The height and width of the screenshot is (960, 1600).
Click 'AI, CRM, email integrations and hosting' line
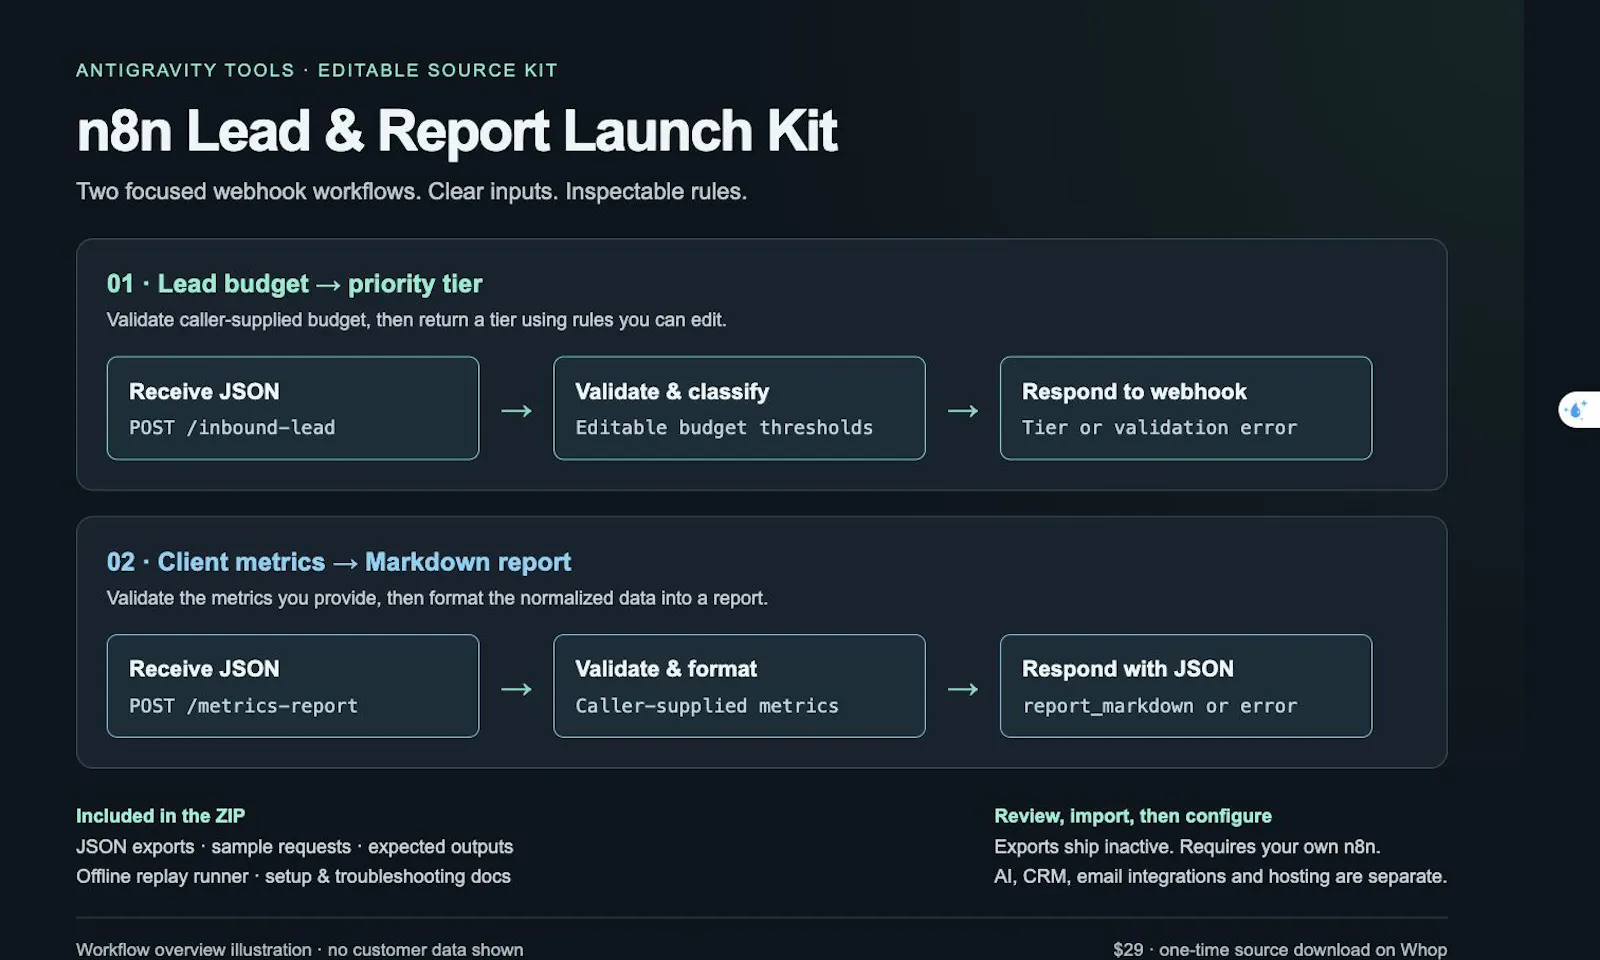click(1220, 876)
